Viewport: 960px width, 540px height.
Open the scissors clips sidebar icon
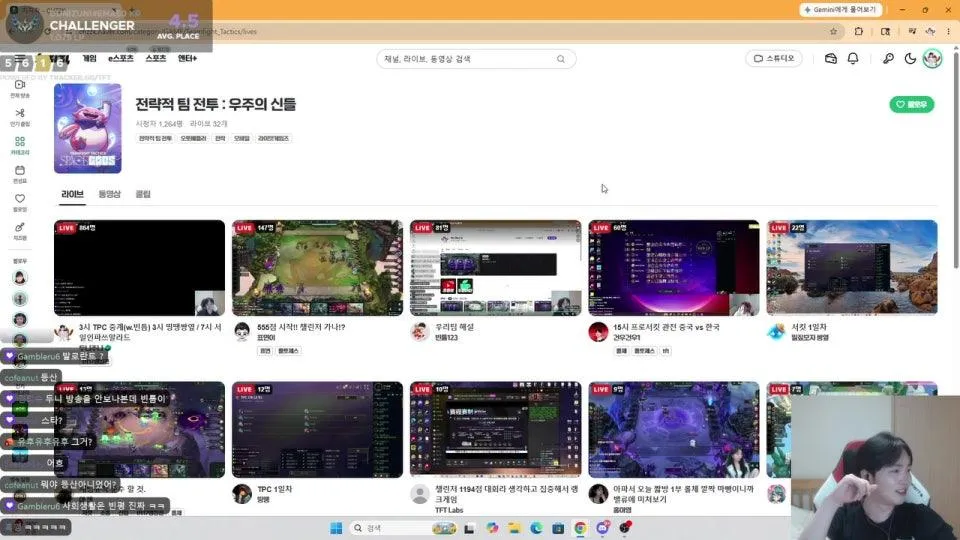20,116
